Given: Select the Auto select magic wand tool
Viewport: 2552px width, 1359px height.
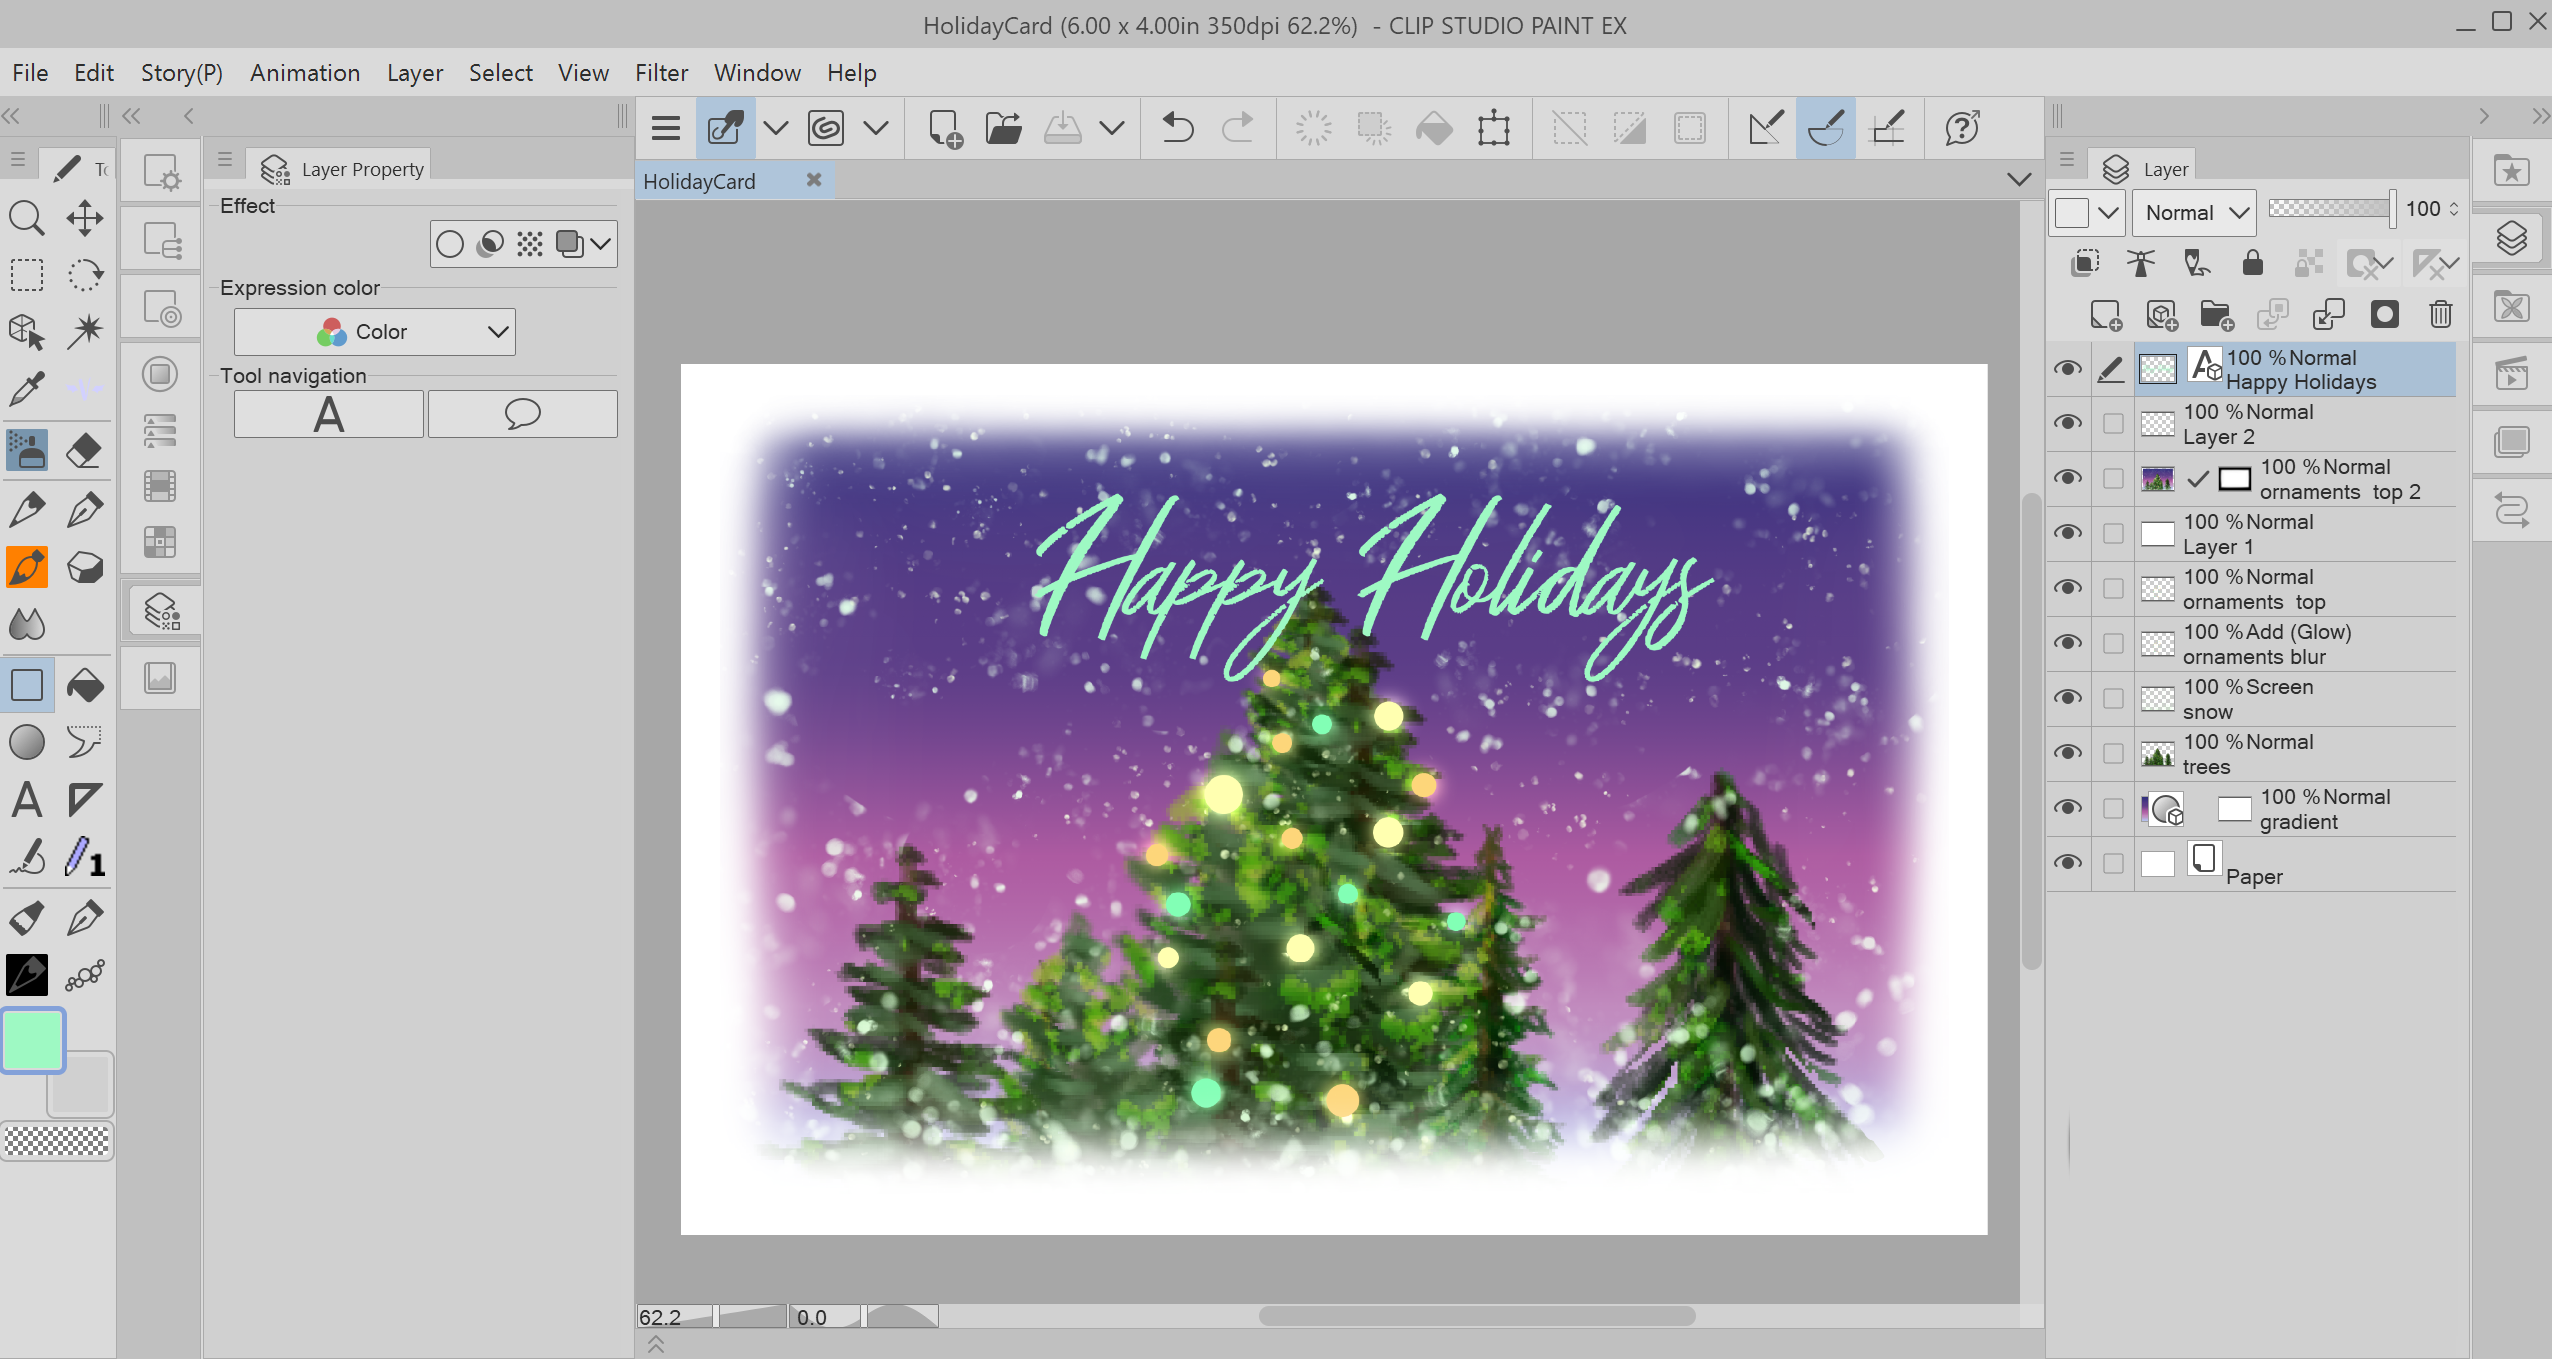Looking at the screenshot, I should [85, 331].
